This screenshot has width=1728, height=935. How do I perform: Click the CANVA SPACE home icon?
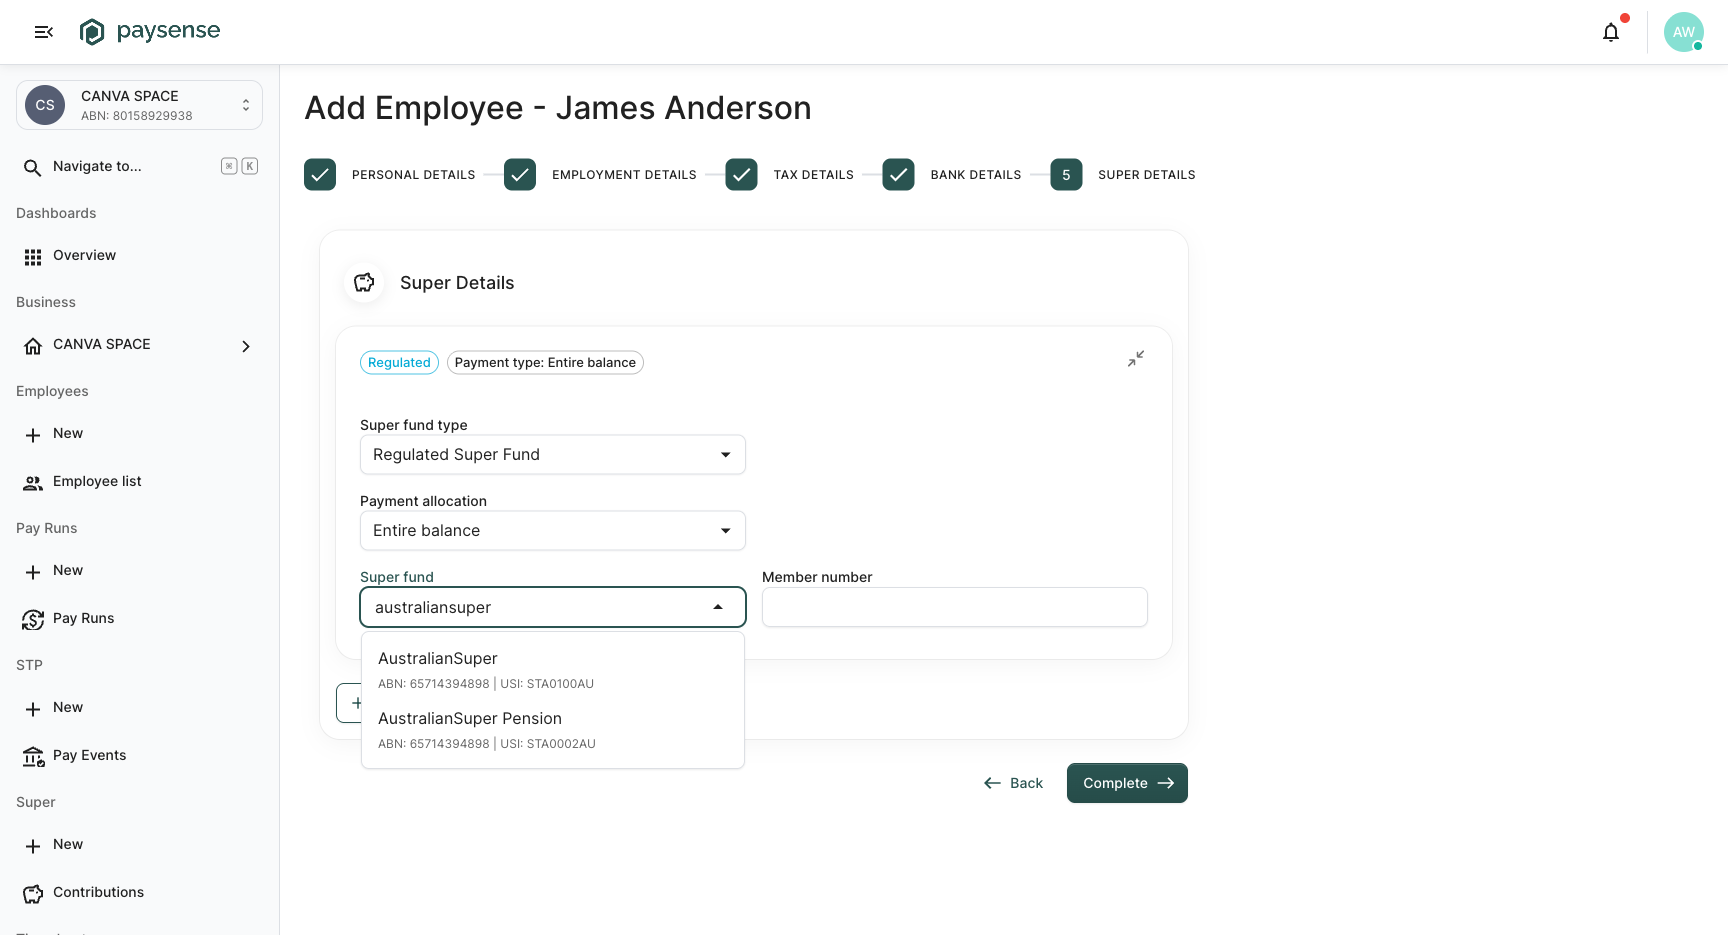pos(33,346)
